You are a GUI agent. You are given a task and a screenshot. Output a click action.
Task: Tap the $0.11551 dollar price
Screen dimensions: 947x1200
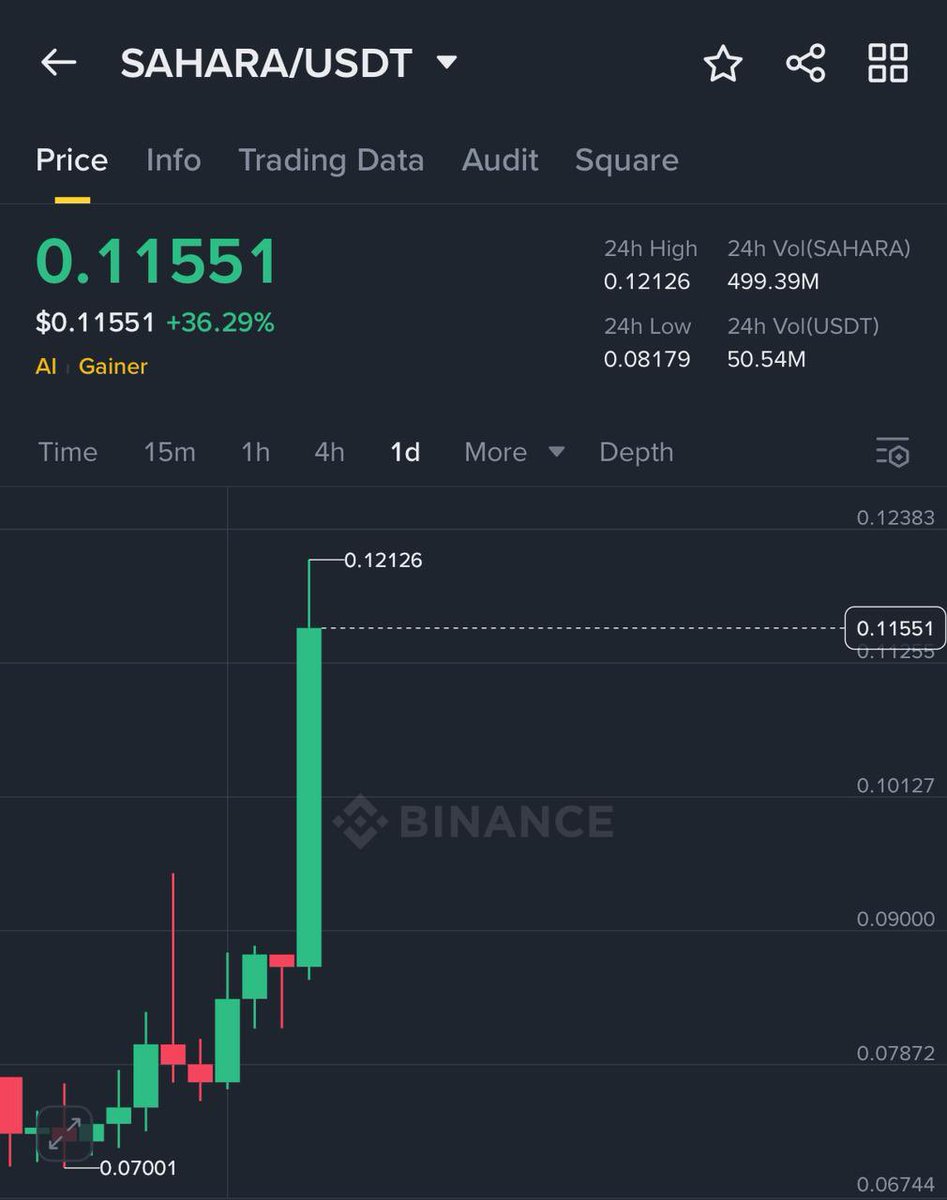(x=96, y=322)
